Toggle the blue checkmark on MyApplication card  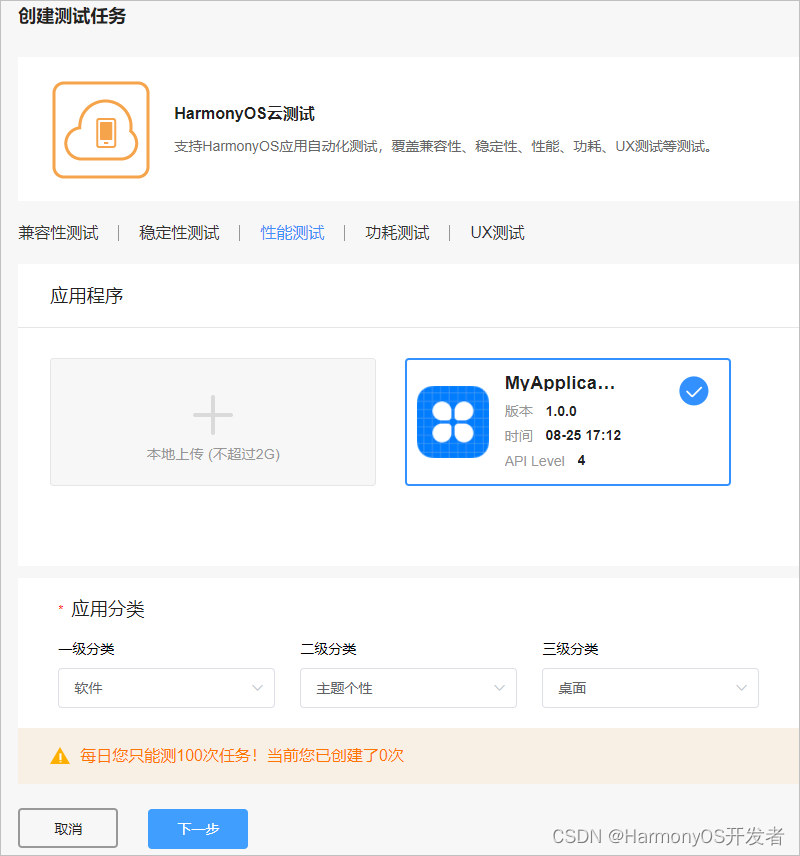pyautogui.click(x=694, y=391)
